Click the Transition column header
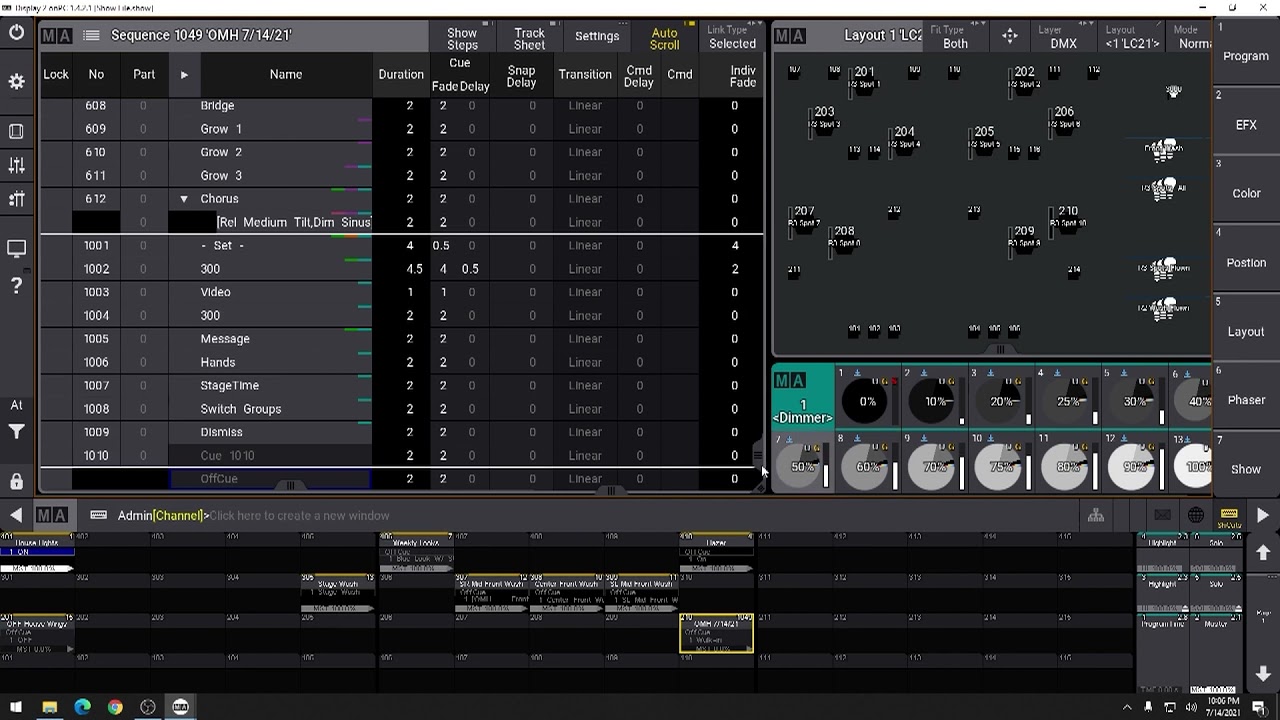Image resolution: width=1280 pixels, height=720 pixels. [x=585, y=74]
